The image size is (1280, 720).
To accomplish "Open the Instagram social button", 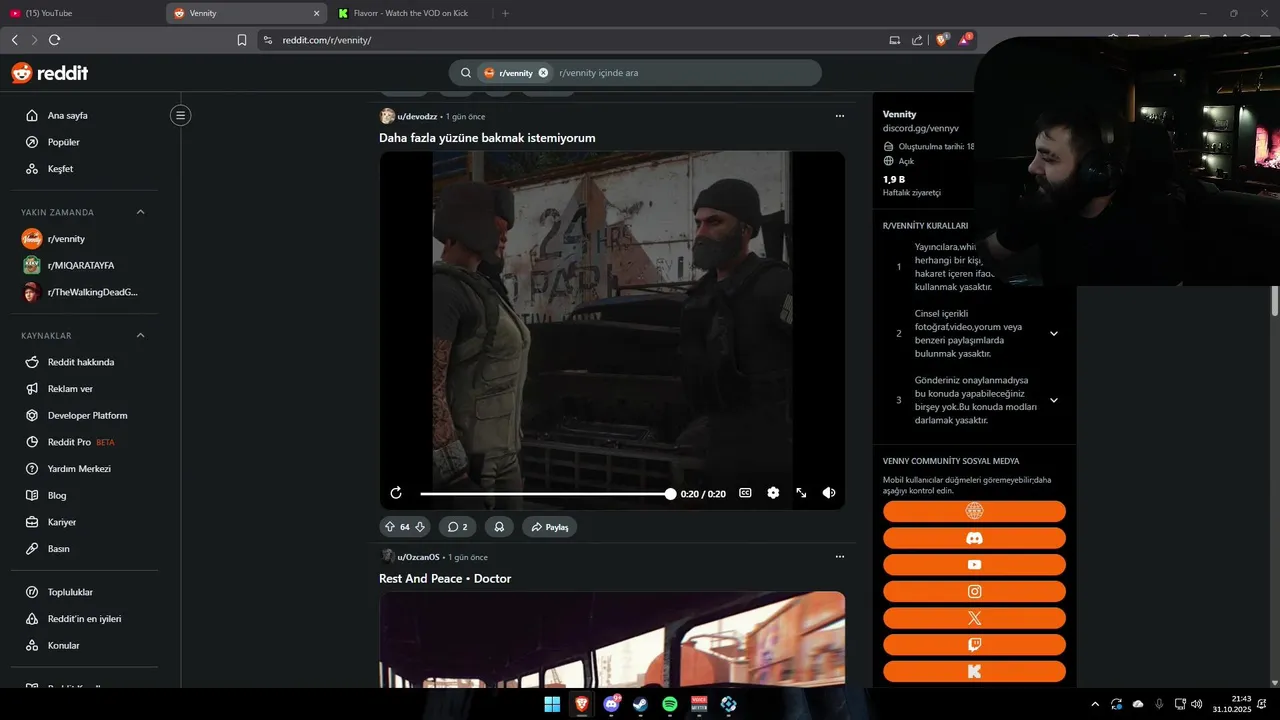I will point(974,591).
